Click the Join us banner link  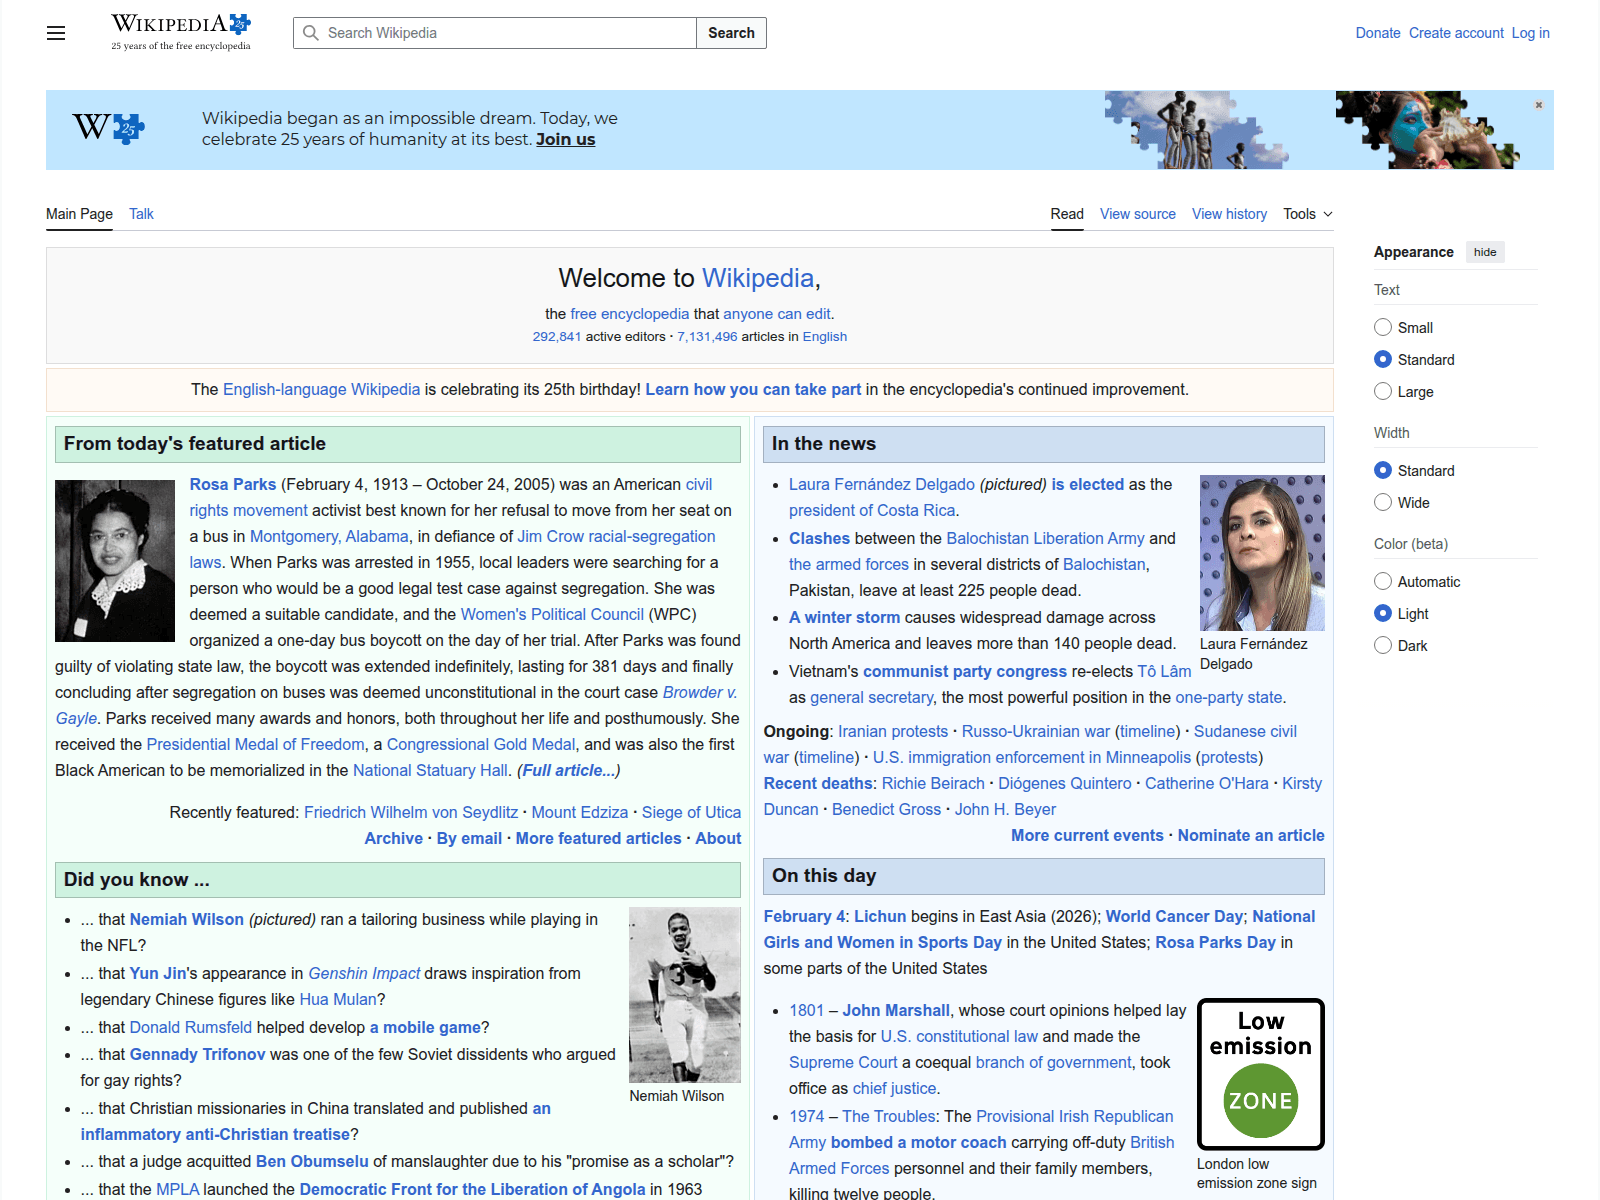tap(565, 139)
